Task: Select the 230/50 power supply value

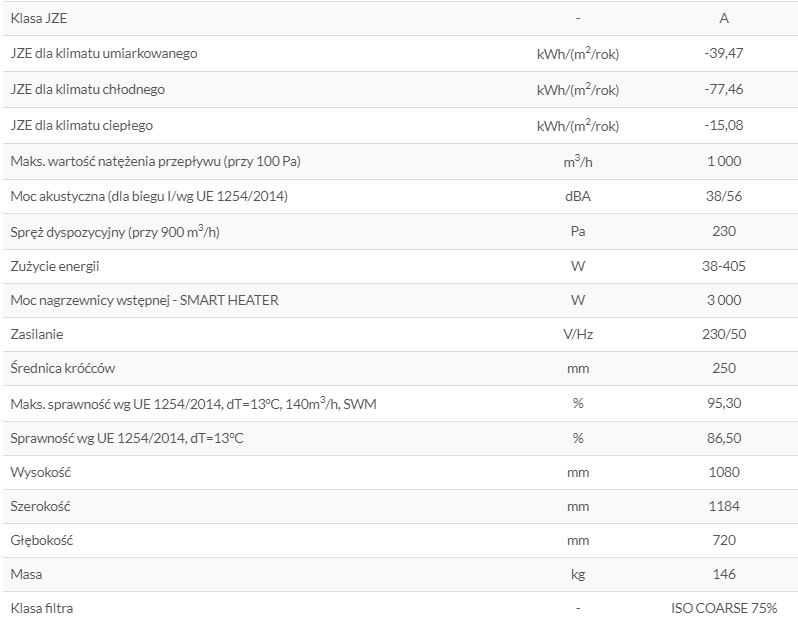Action: click(x=724, y=334)
